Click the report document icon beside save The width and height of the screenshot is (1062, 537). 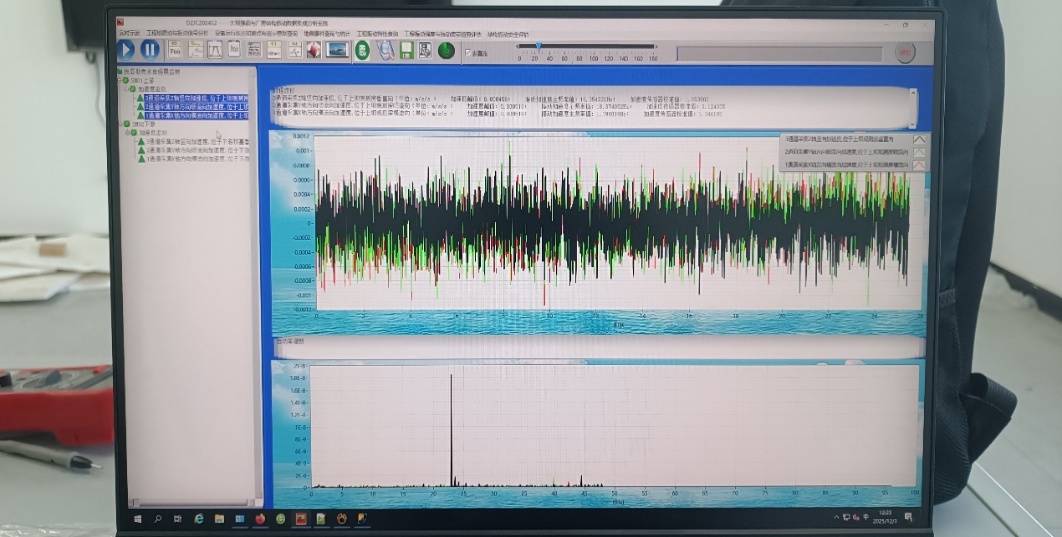(x=424, y=50)
